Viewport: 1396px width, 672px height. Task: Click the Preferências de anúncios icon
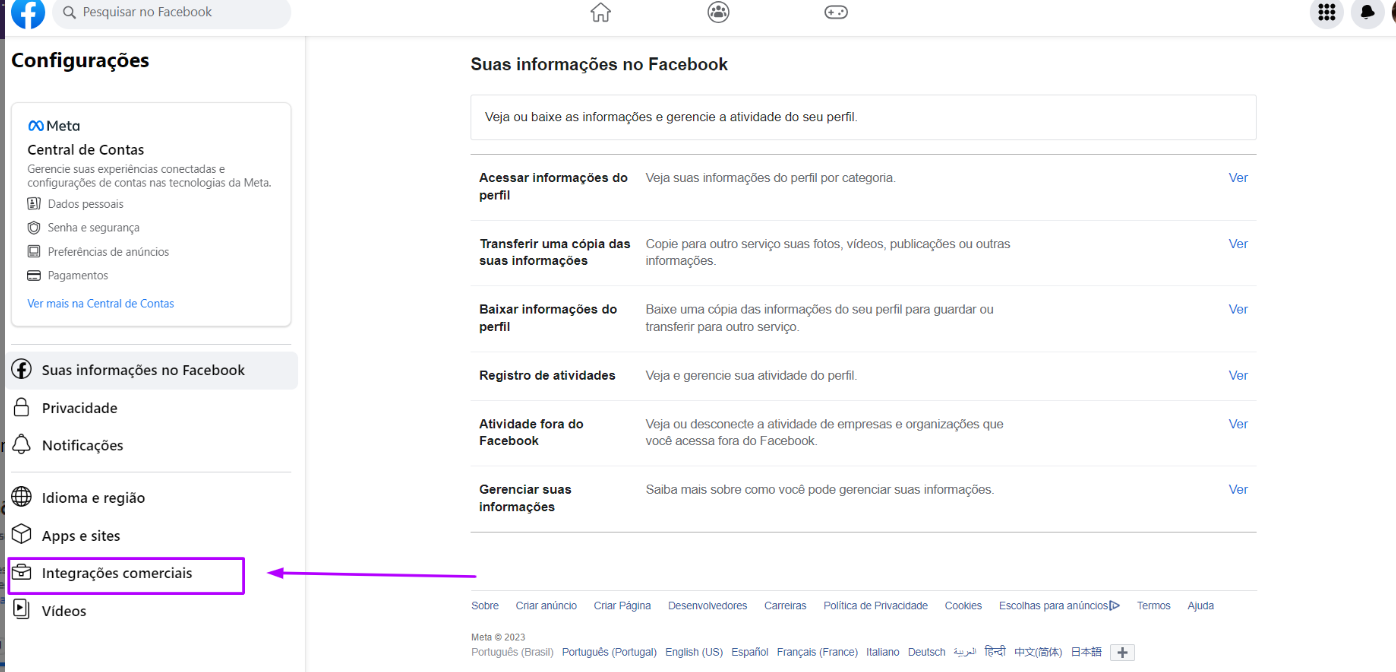point(34,252)
